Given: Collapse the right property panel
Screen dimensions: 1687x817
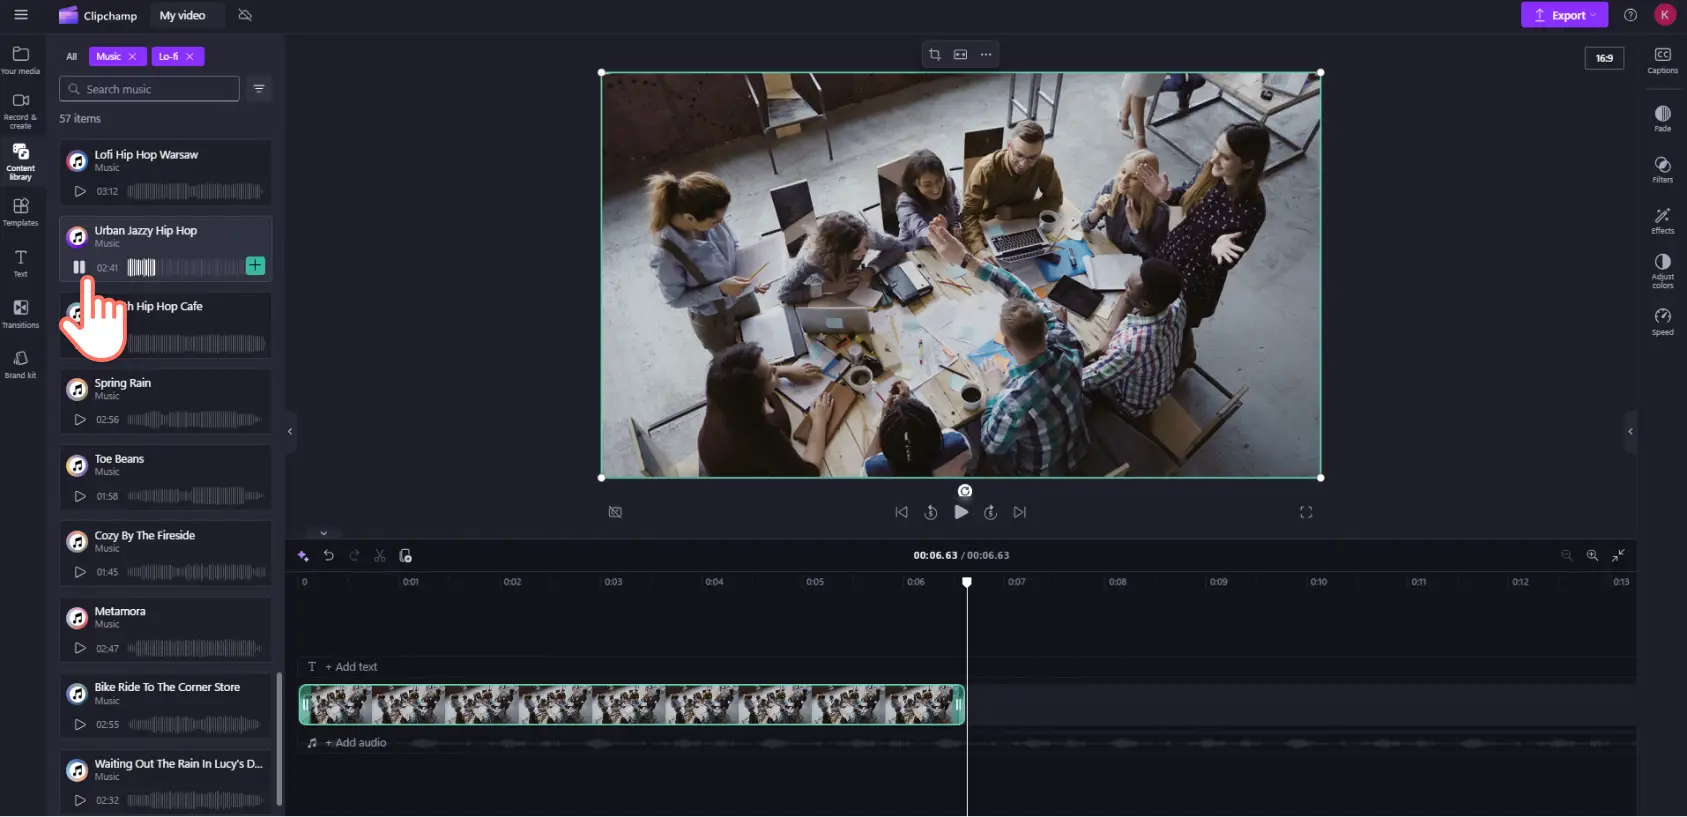Looking at the screenshot, I should click(x=1631, y=432).
